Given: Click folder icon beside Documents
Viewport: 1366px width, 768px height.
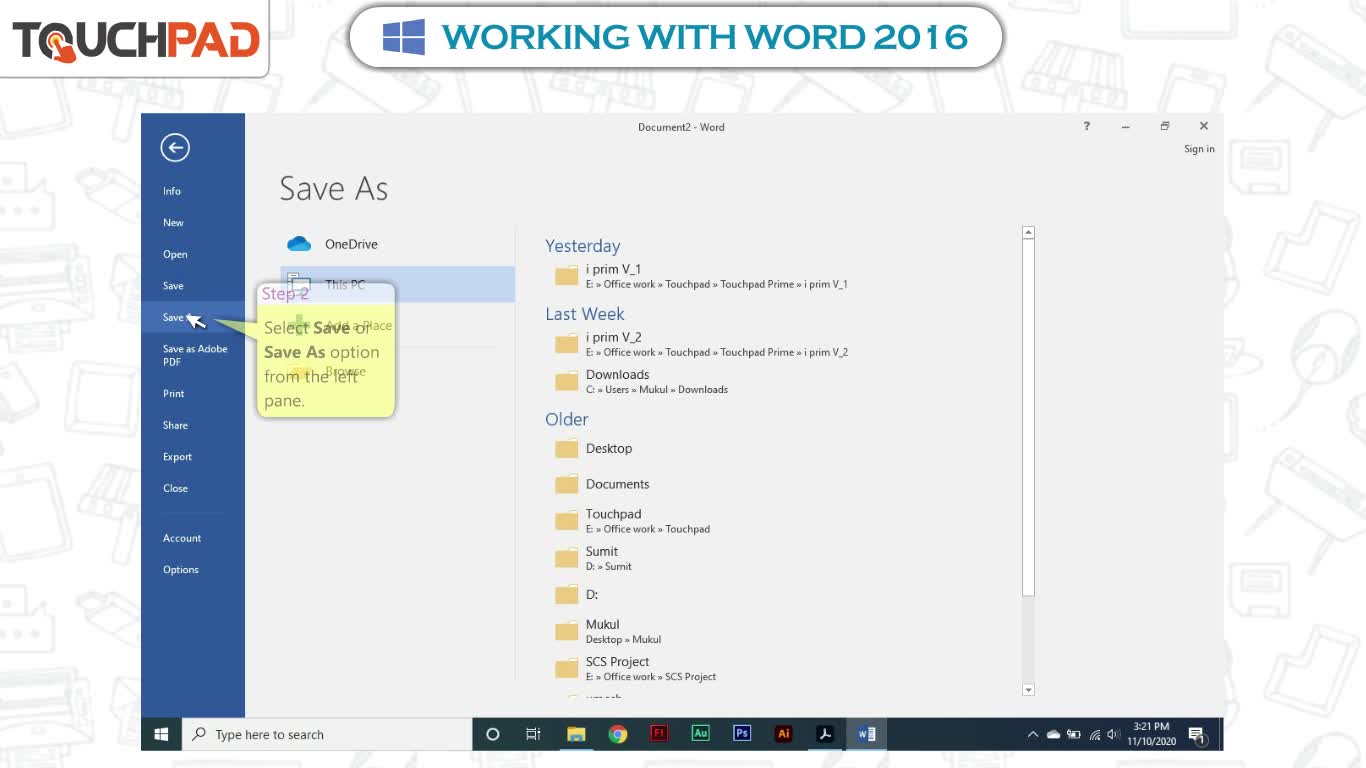Looking at the screenshot, I should click(x=567, y=484).
